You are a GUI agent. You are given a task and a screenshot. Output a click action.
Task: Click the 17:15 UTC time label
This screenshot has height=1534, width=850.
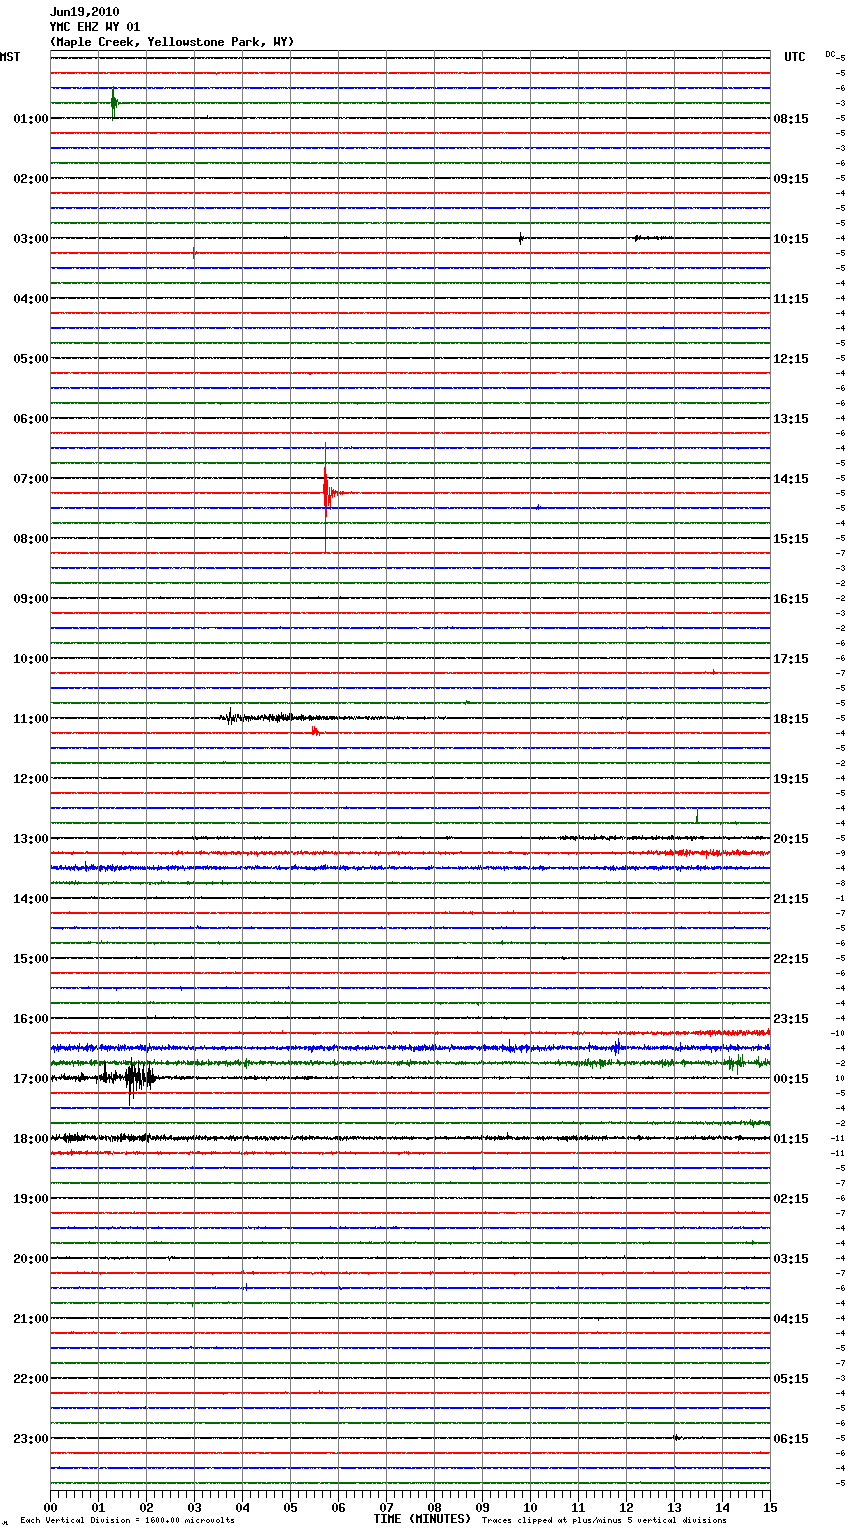(791, 659)
